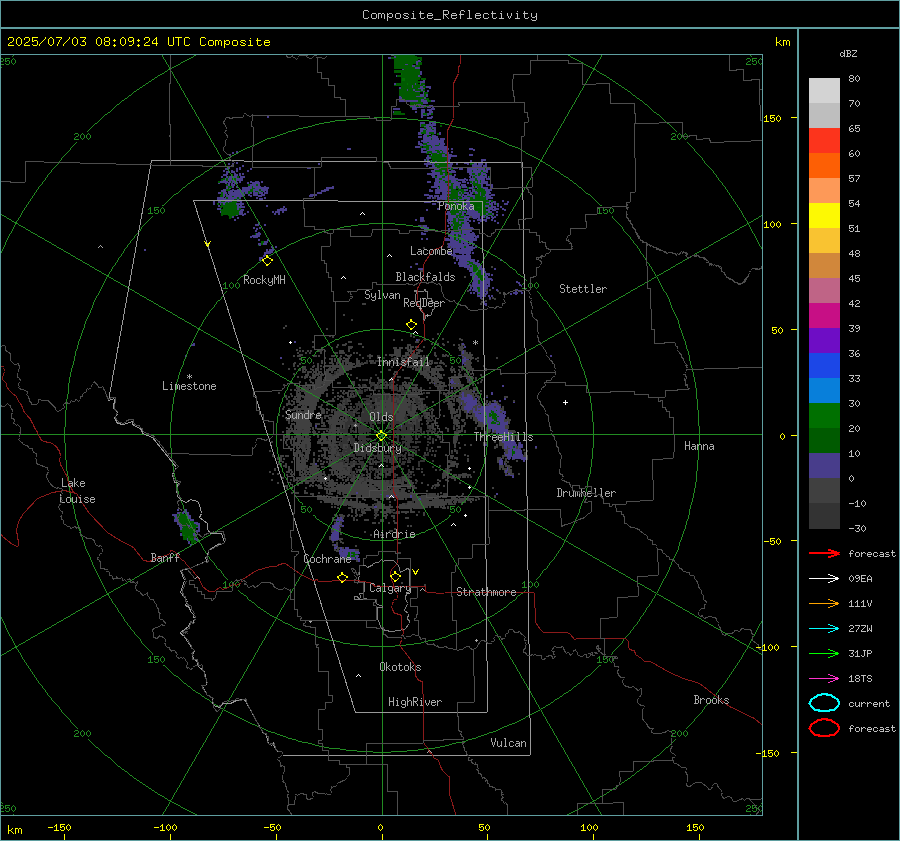Click the Hanna city label
Screen dimensions: 900x841
click(x=699, y=446)
